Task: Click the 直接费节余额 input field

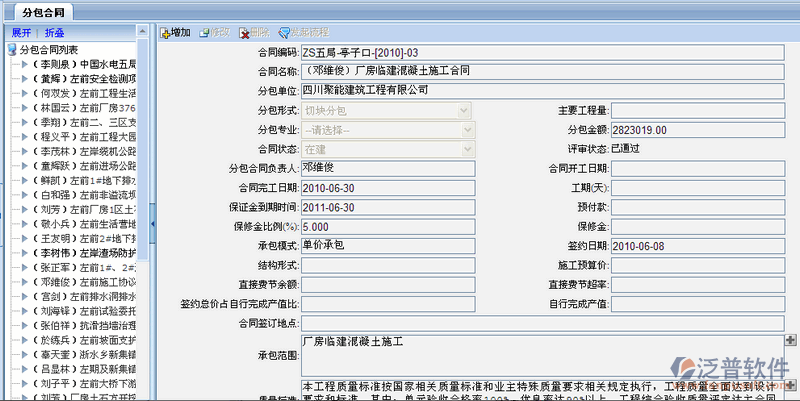Action: click(x=388, y=285)
